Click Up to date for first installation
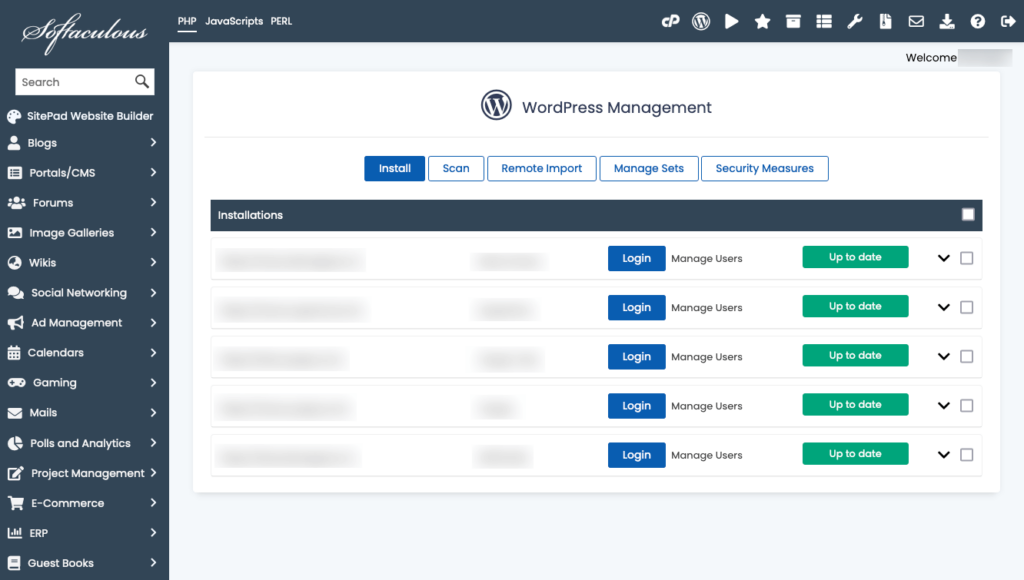 856,257
